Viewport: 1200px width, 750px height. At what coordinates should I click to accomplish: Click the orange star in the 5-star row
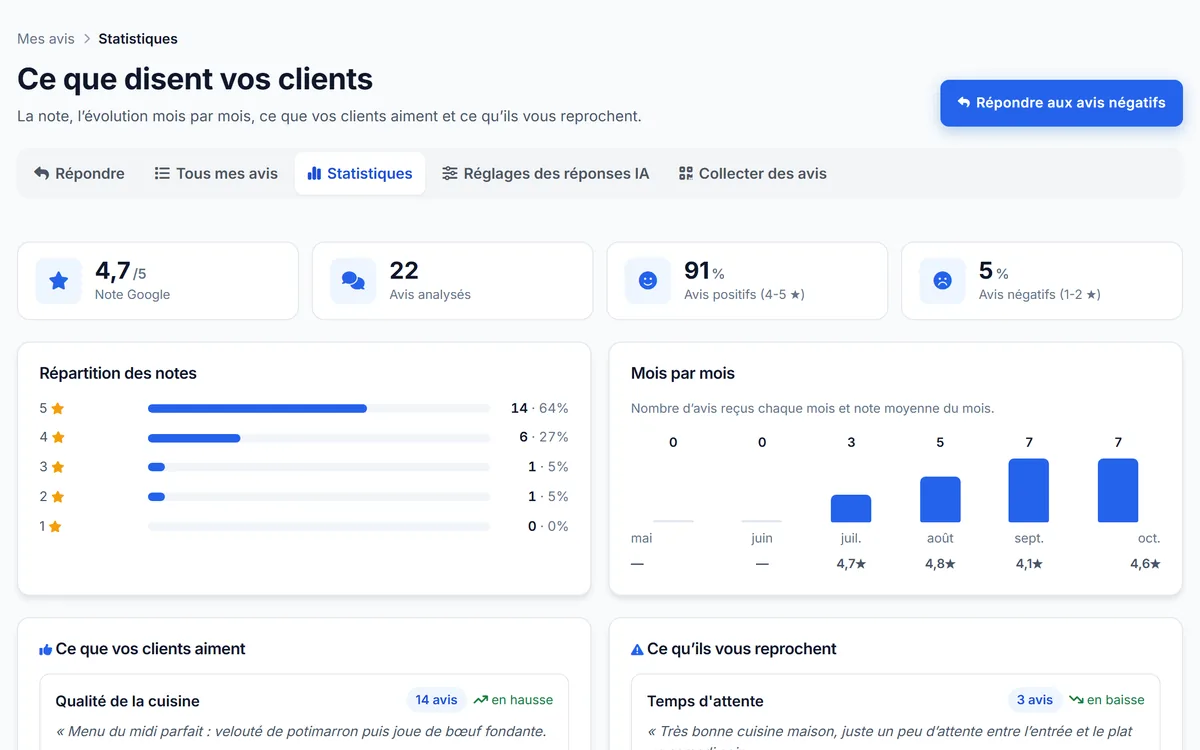point(58,408)
